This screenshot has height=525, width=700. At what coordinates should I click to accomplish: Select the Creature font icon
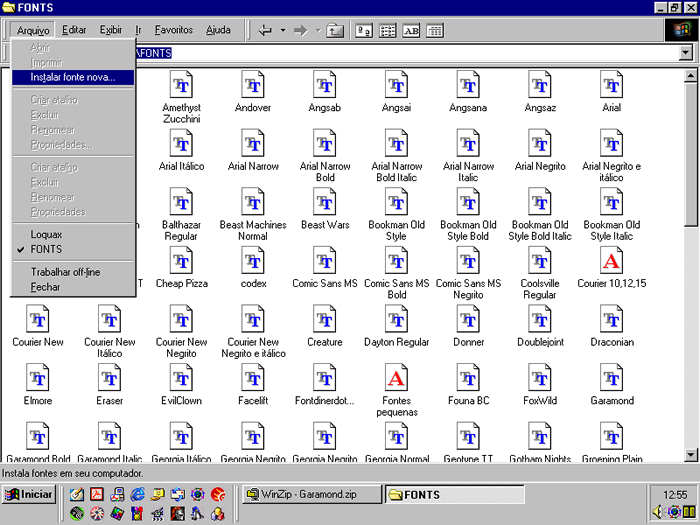pos(325,319)
